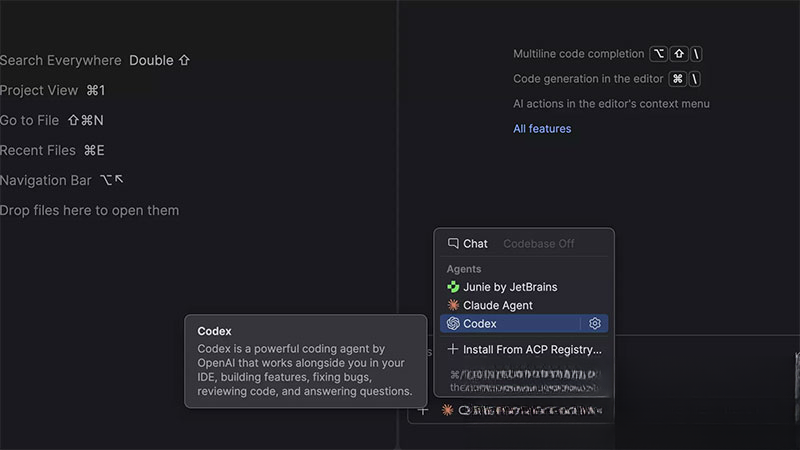Click the Drop files here to open them text
This screenshot has width=800, height=450.
89,211
